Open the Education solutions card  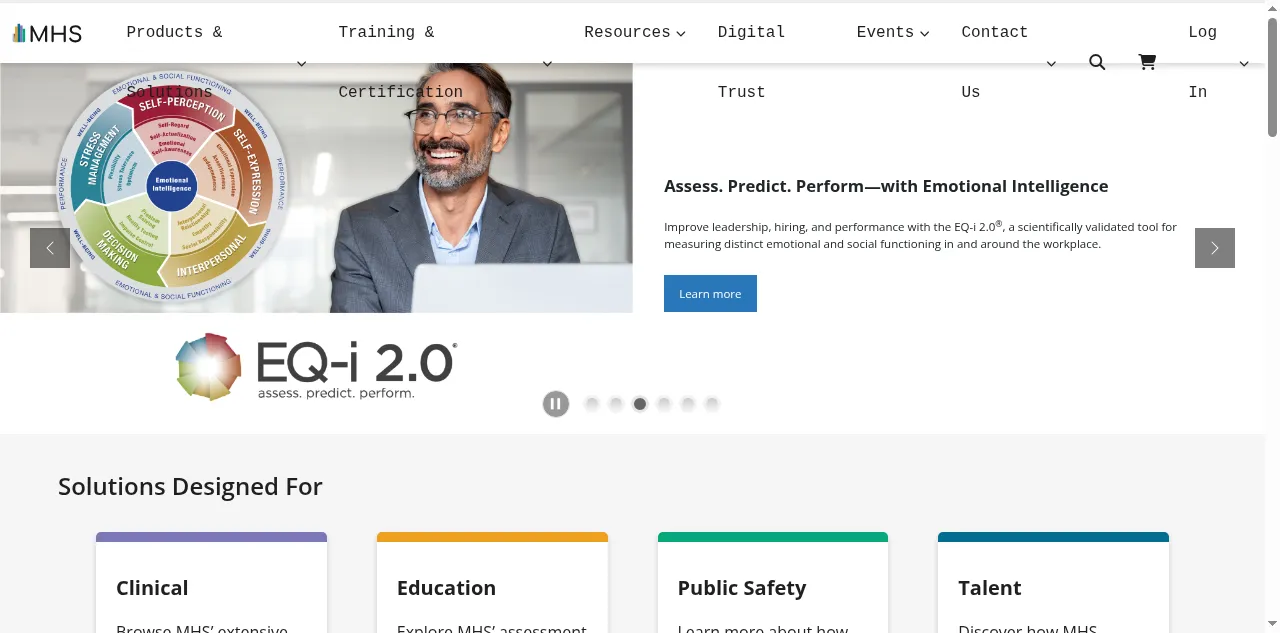click(492, 583)
